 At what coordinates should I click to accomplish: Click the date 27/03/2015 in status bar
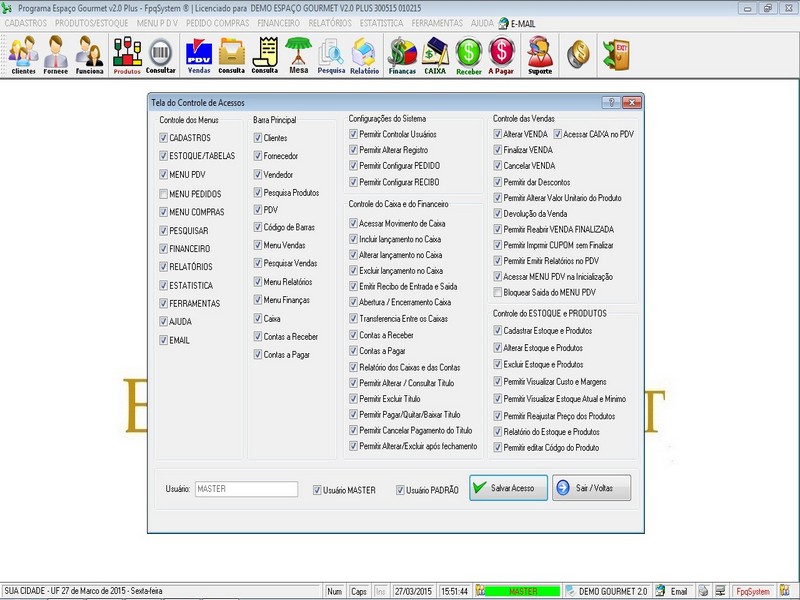click(x=413, y=591)
